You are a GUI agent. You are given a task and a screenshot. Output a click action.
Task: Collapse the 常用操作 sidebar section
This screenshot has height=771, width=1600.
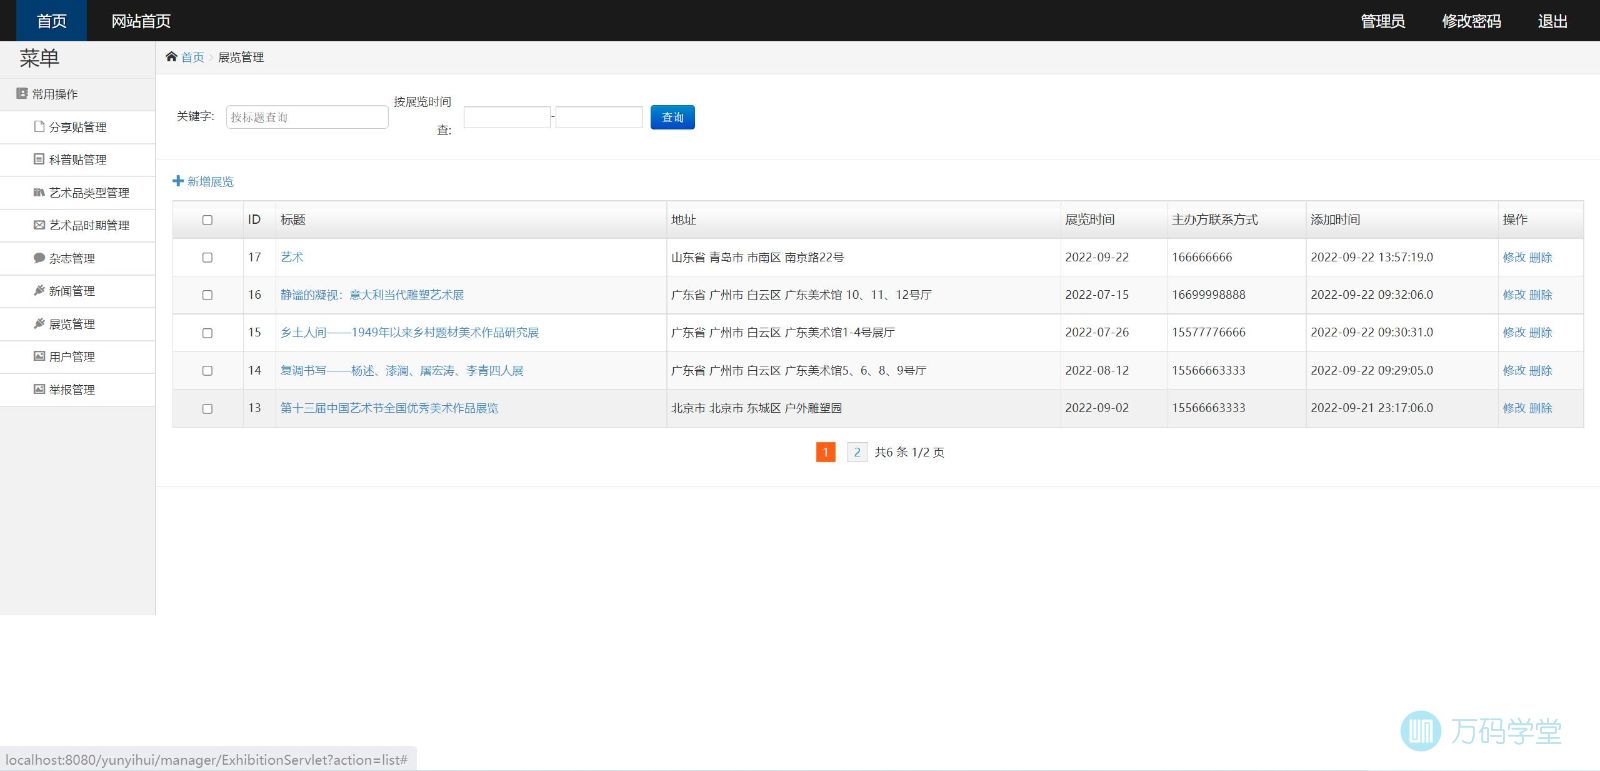click(77, 94)
